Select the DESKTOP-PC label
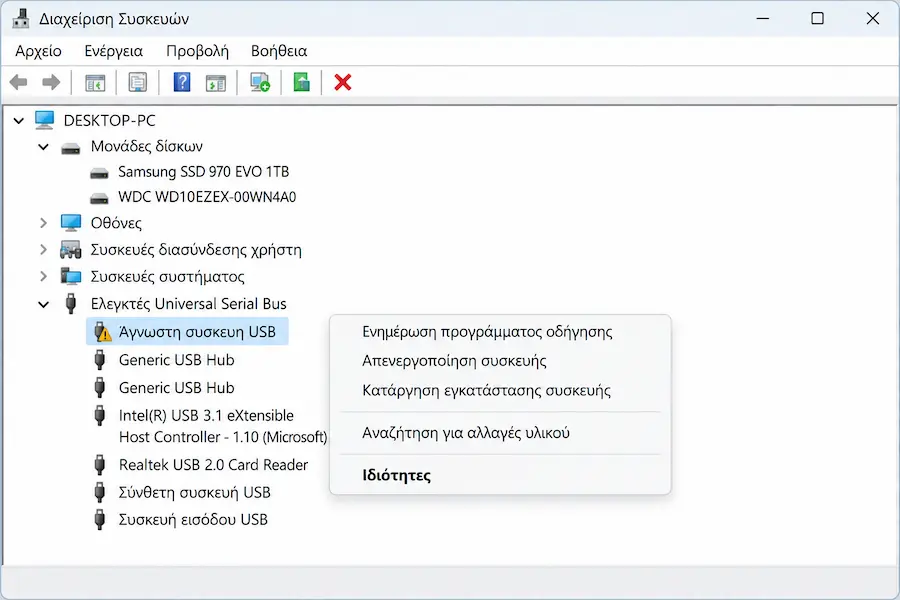 (x=110, y=121)
